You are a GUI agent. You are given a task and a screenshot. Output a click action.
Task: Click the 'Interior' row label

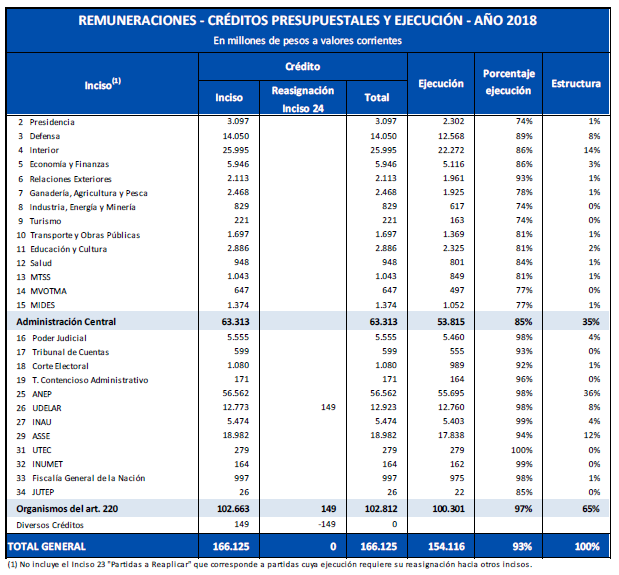[44, 150]
